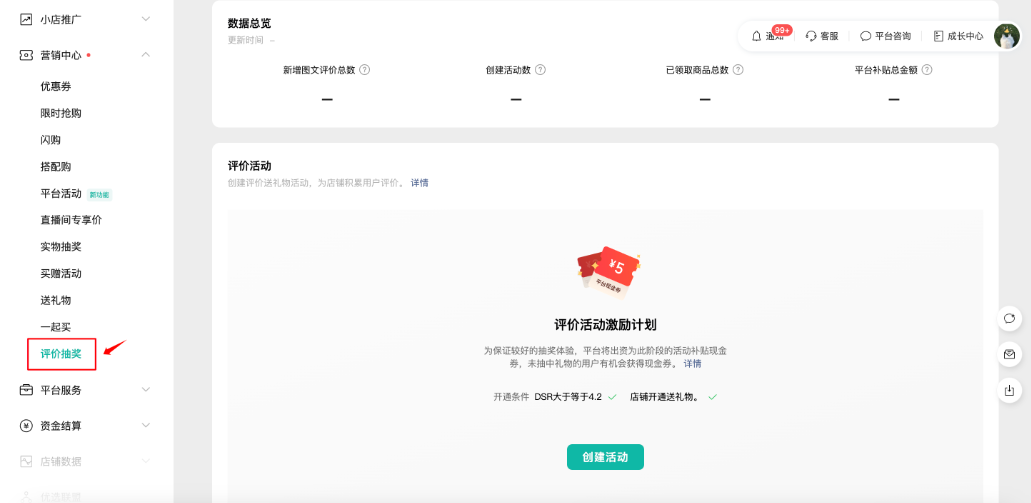The height and width of the screenshot is (503, 1031).
Task: Click help icon beside 新增图文评价总数
Action: pyautogui.click(x=365, y=70)
